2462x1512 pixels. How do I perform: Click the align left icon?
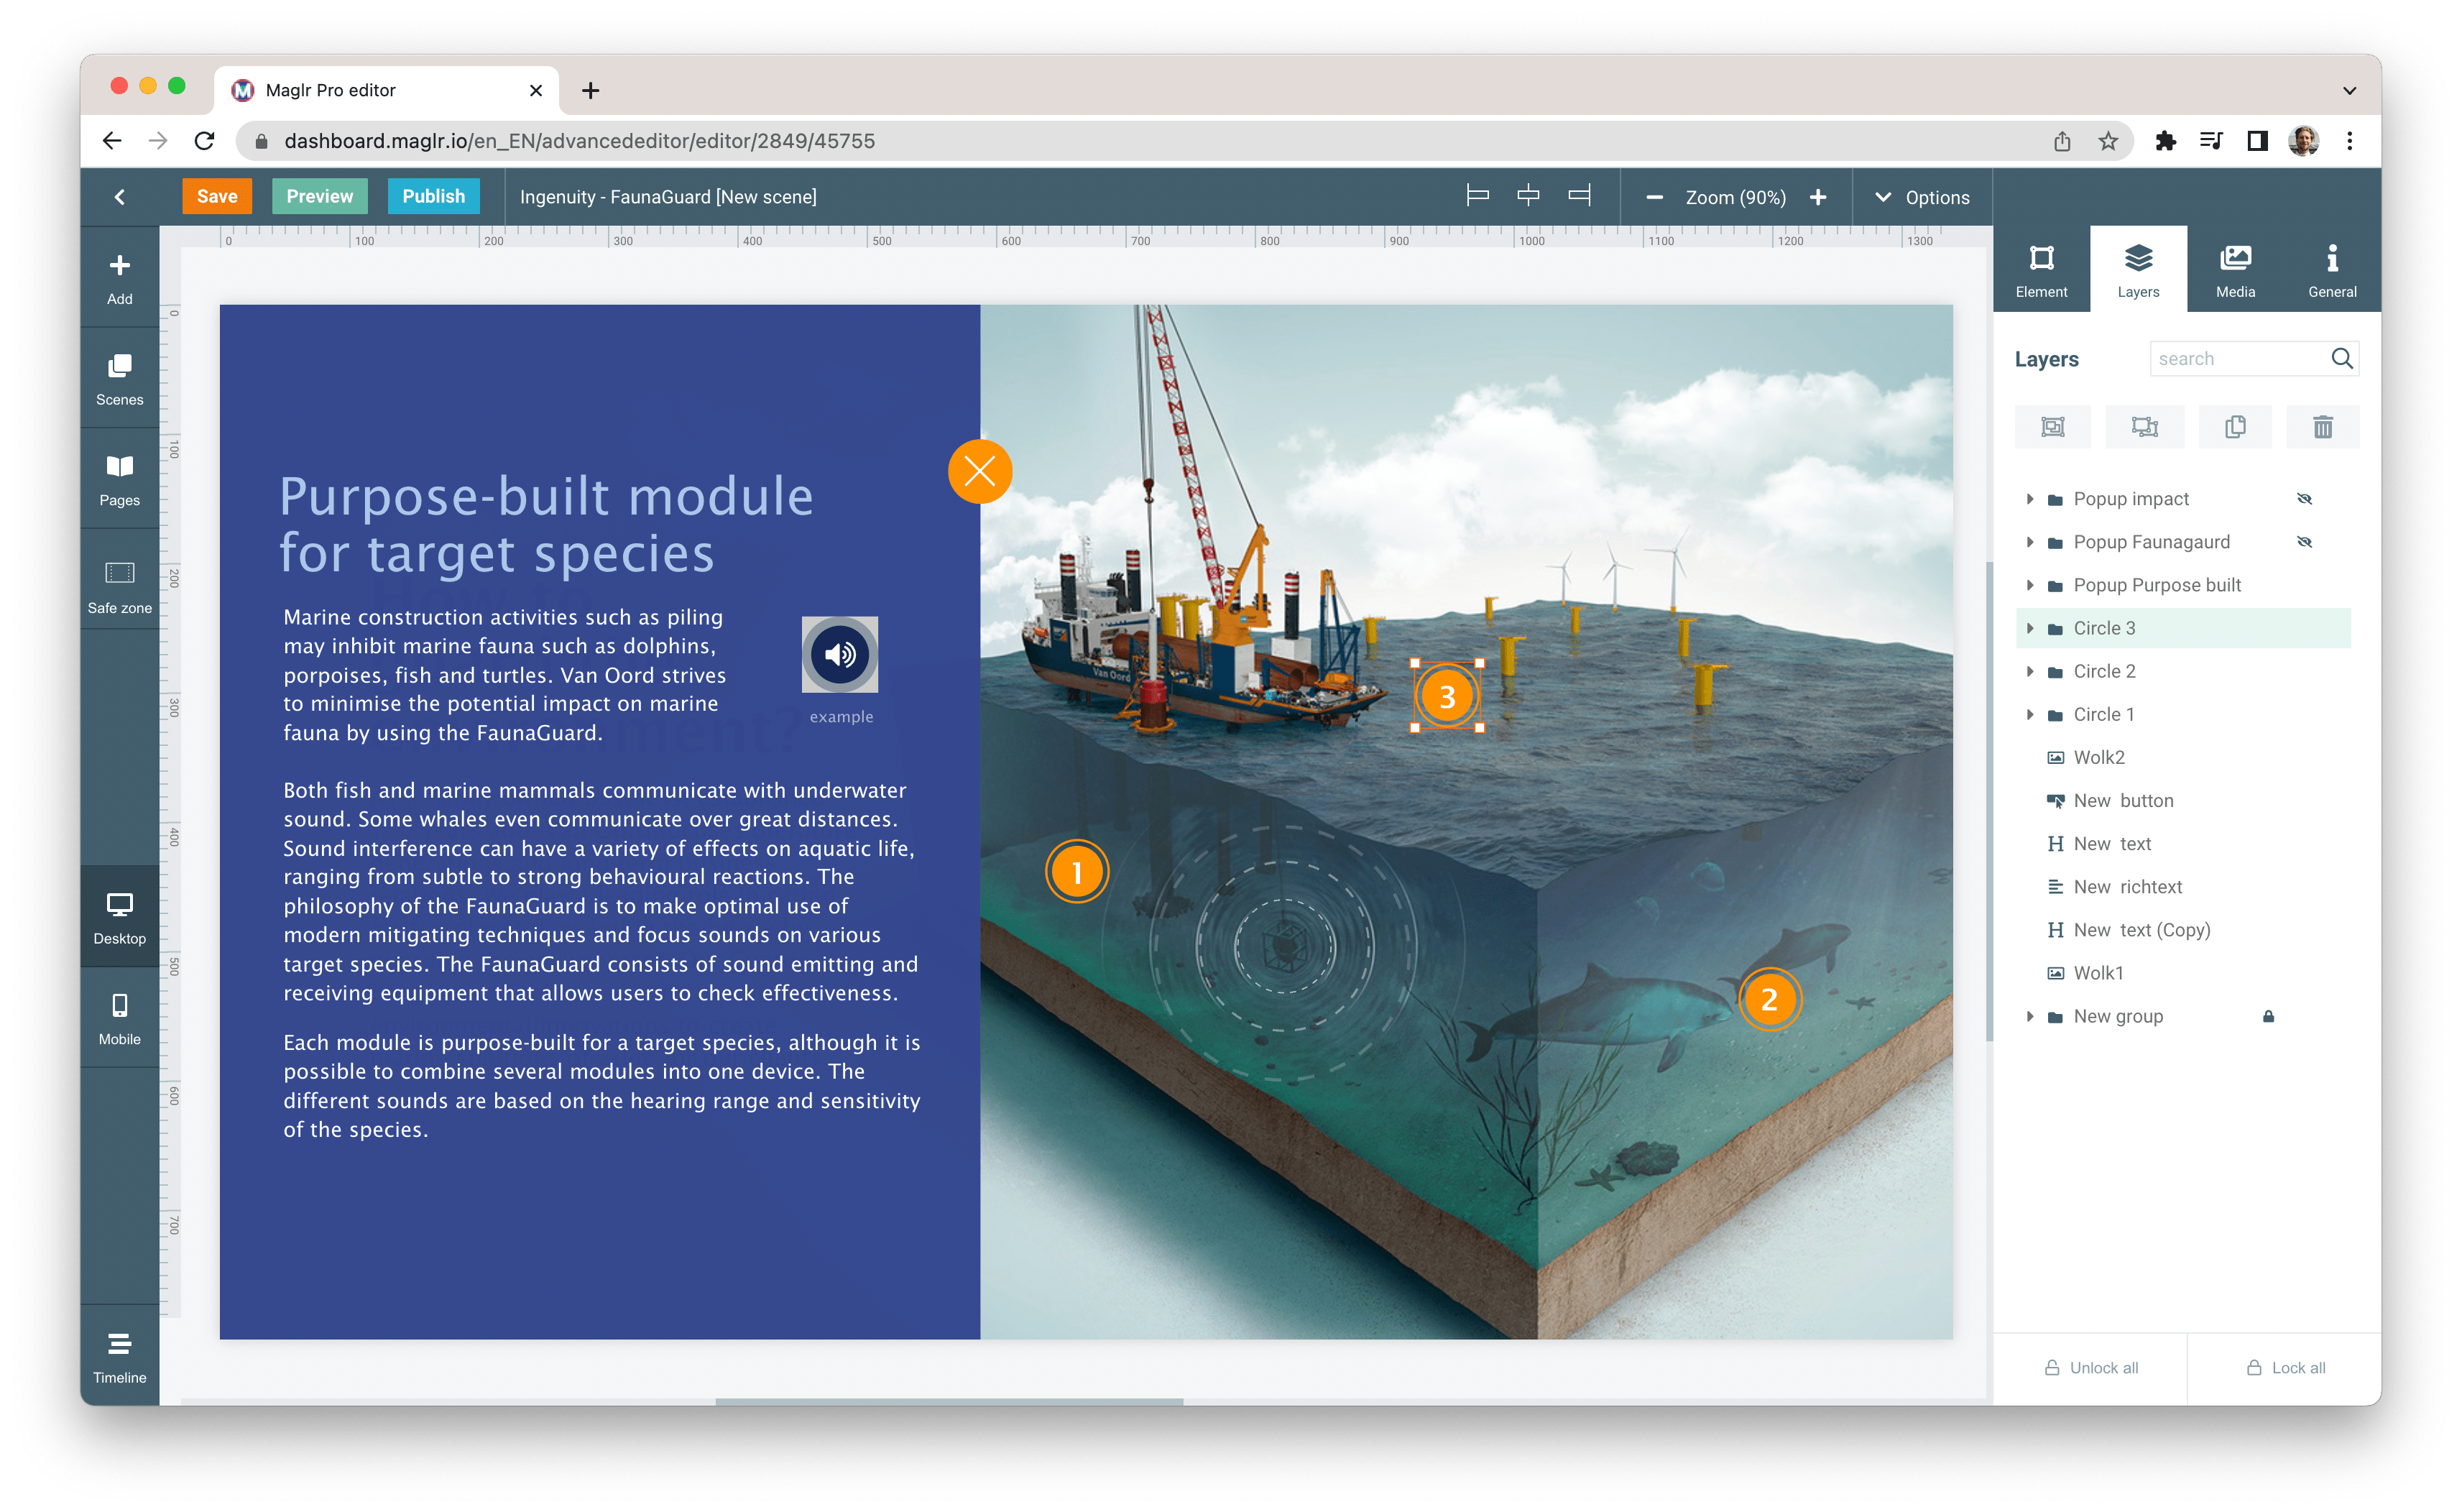[x=1477, y=196]
